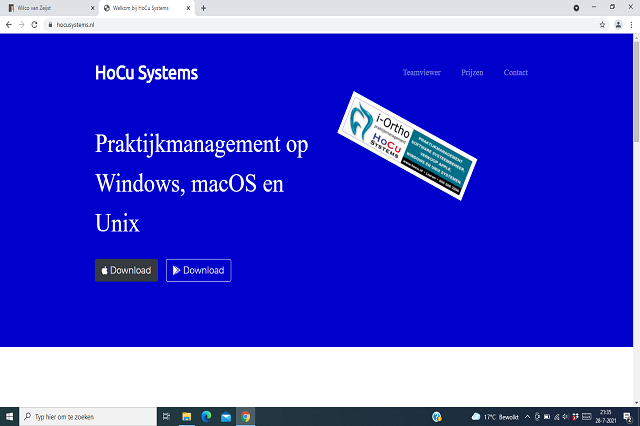Click the volume speaker tray icon
Screen dimensions: 640x426
tap(565, 417)
